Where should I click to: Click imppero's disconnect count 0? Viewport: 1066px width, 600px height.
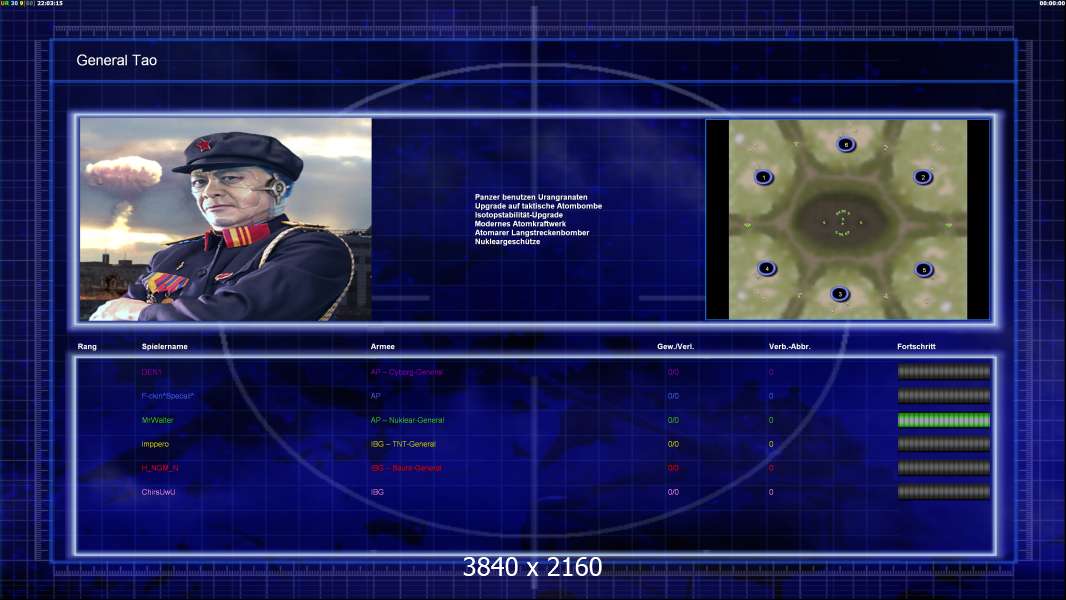pos(771,444)
